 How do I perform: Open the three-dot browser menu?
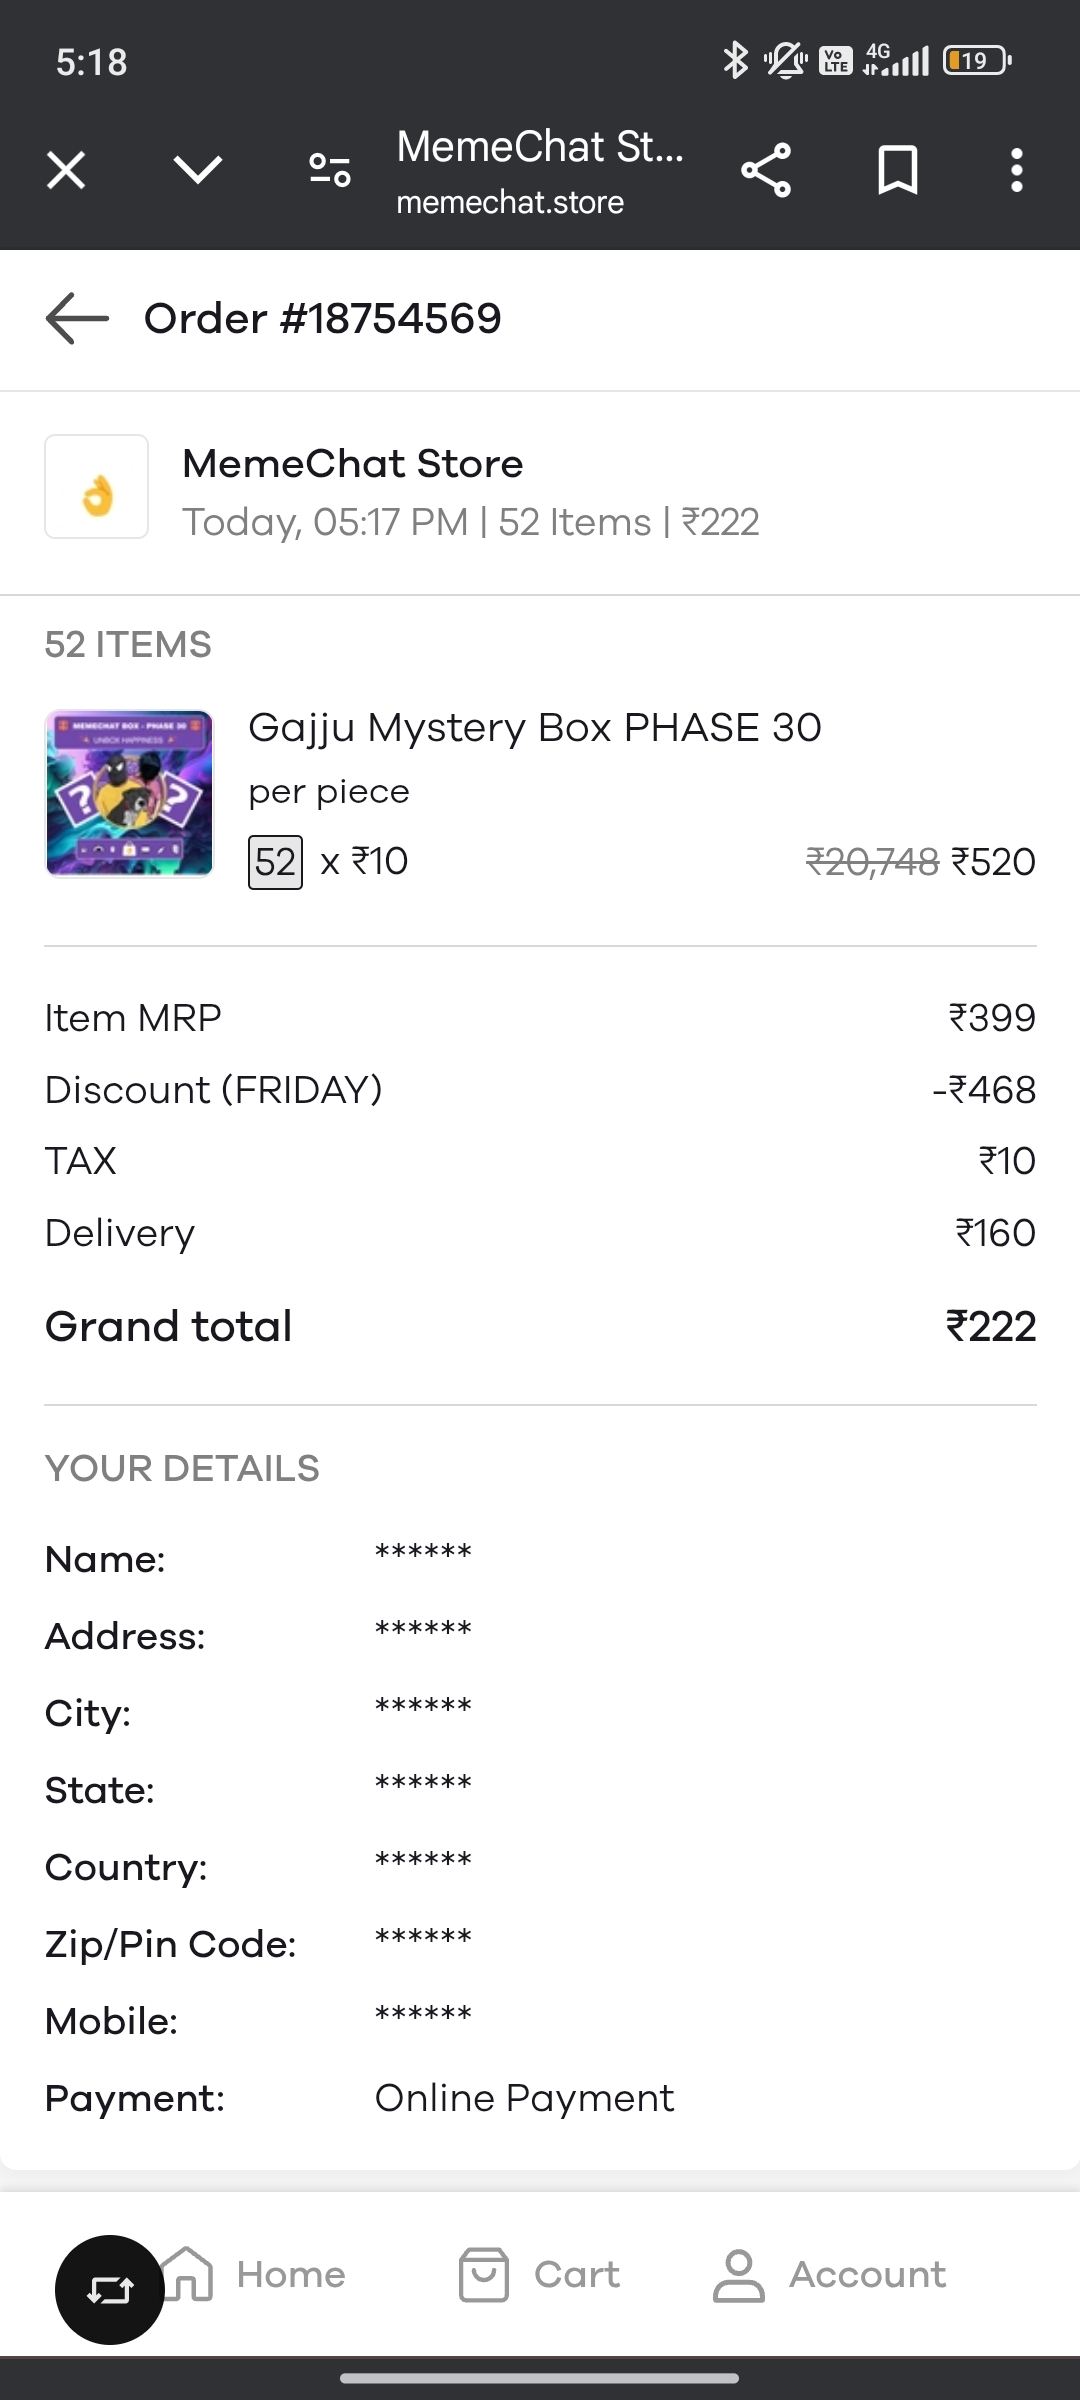[x=1016, y=170]
